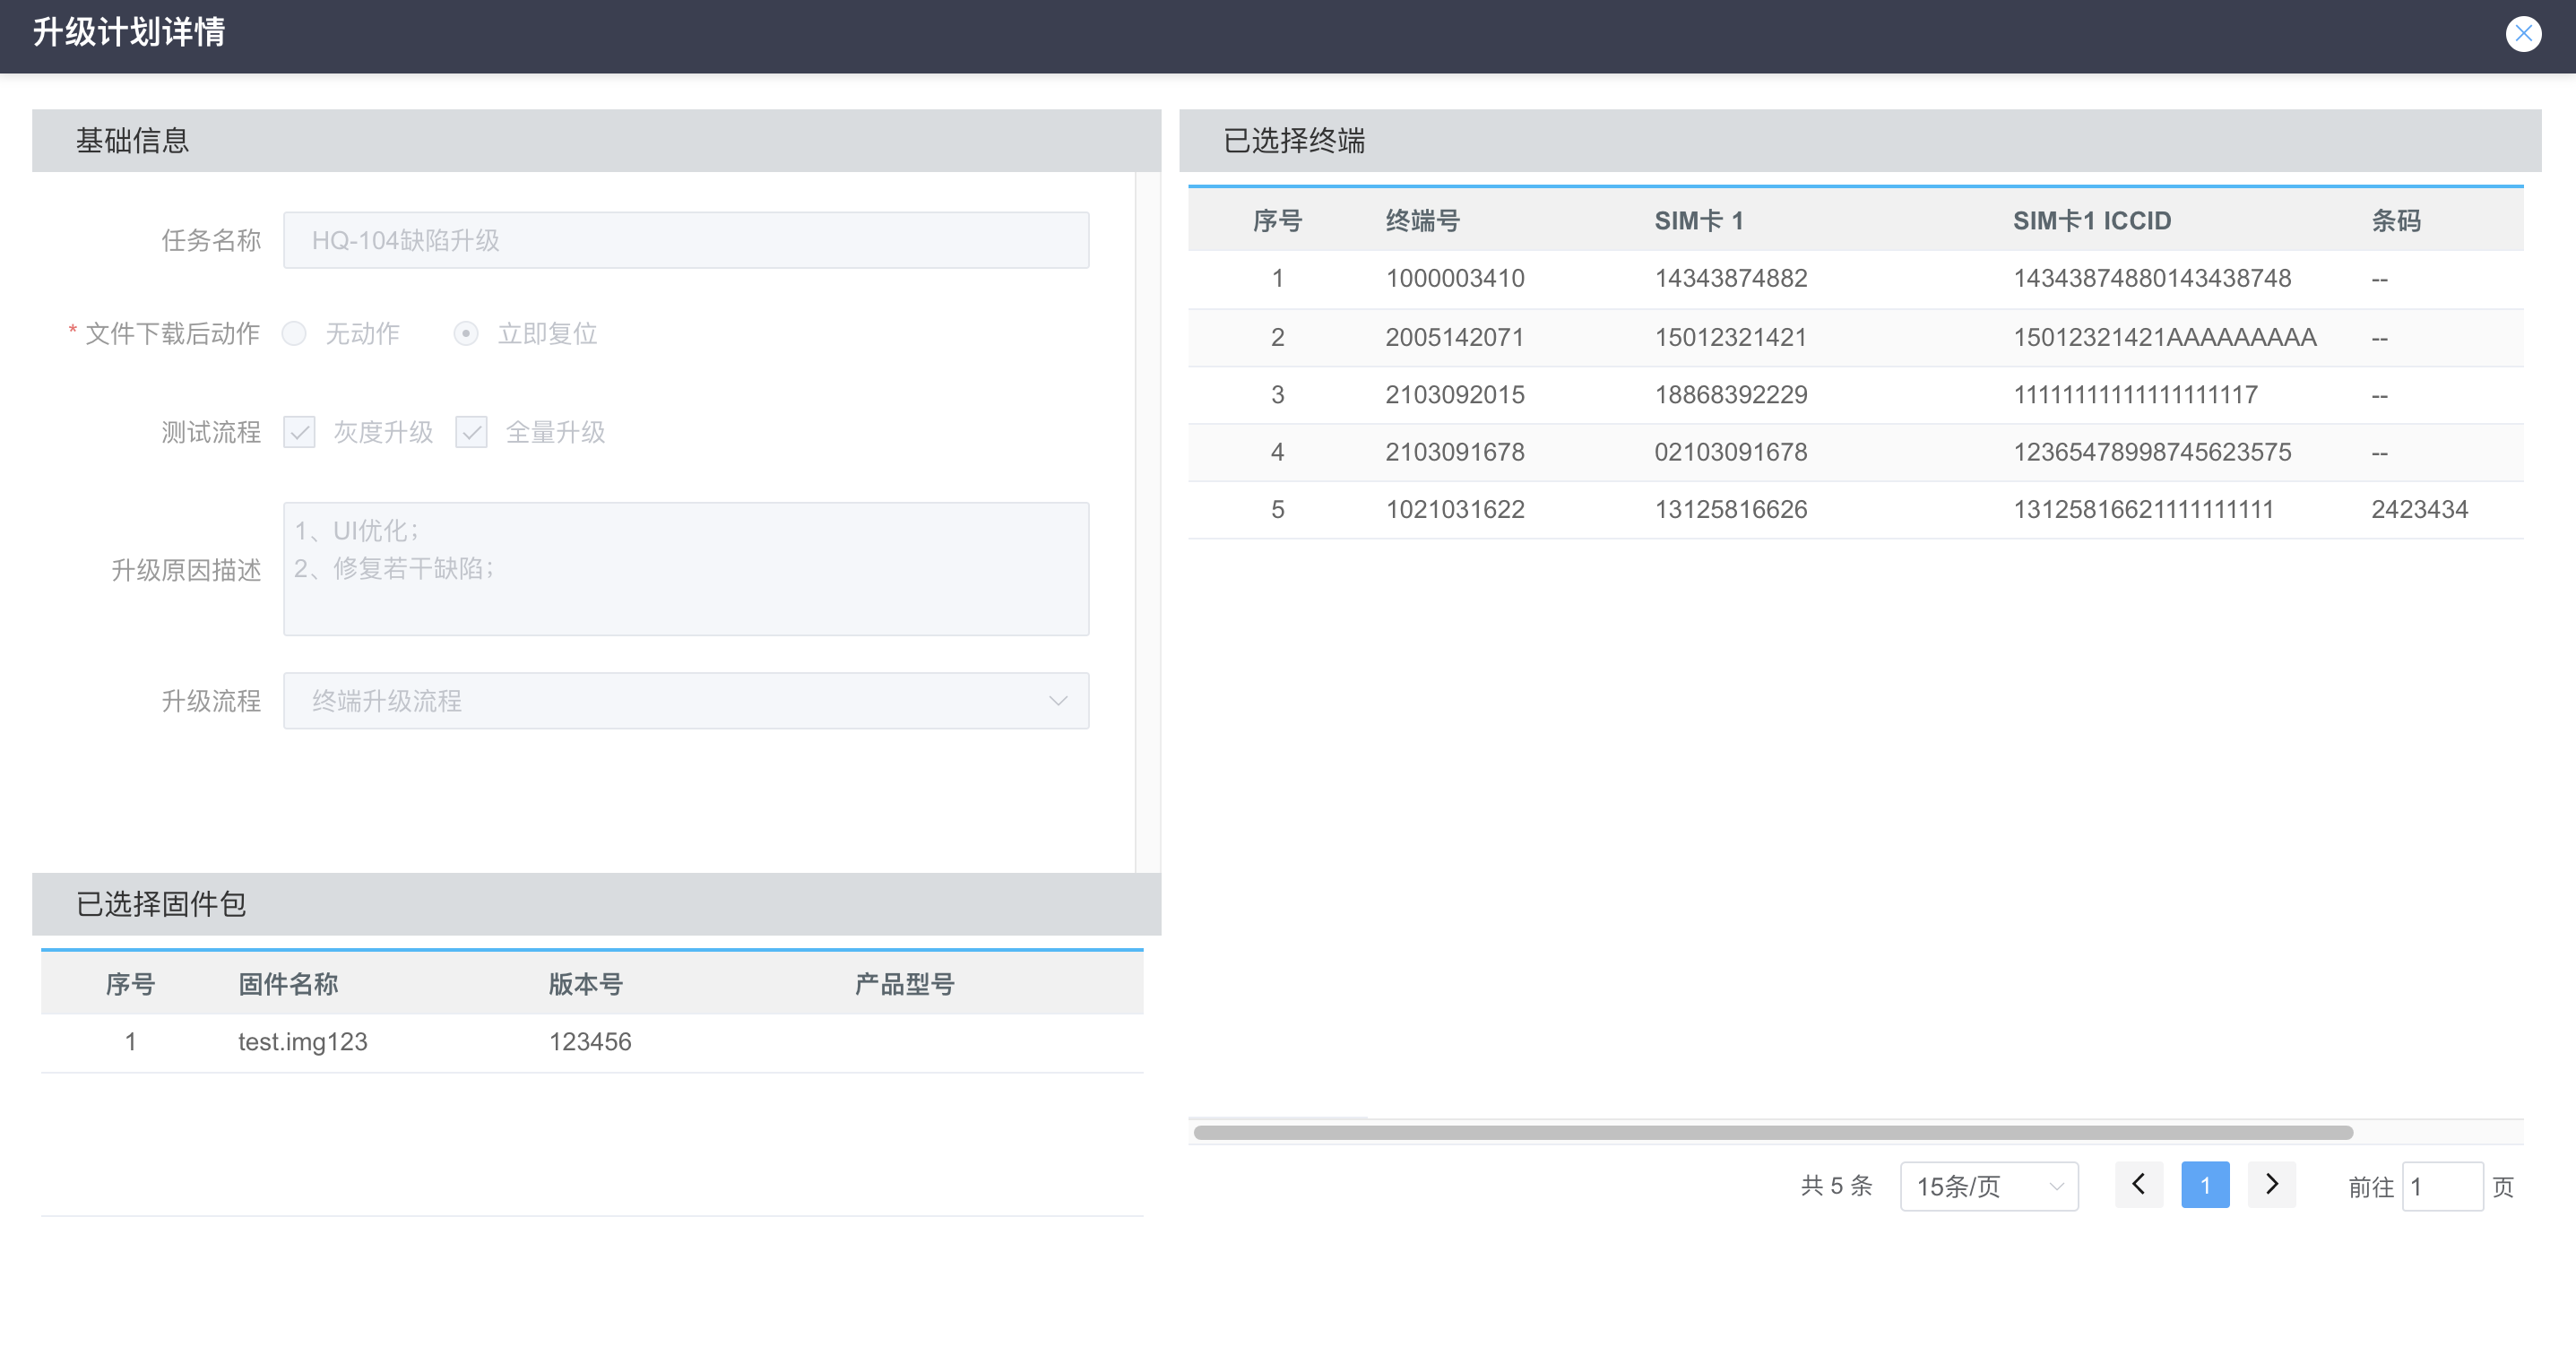The height and width of the screenshot is (1355, 2576).
Task: Click ICCID 11111111111111111117
Action: (x=2135, y=395)
